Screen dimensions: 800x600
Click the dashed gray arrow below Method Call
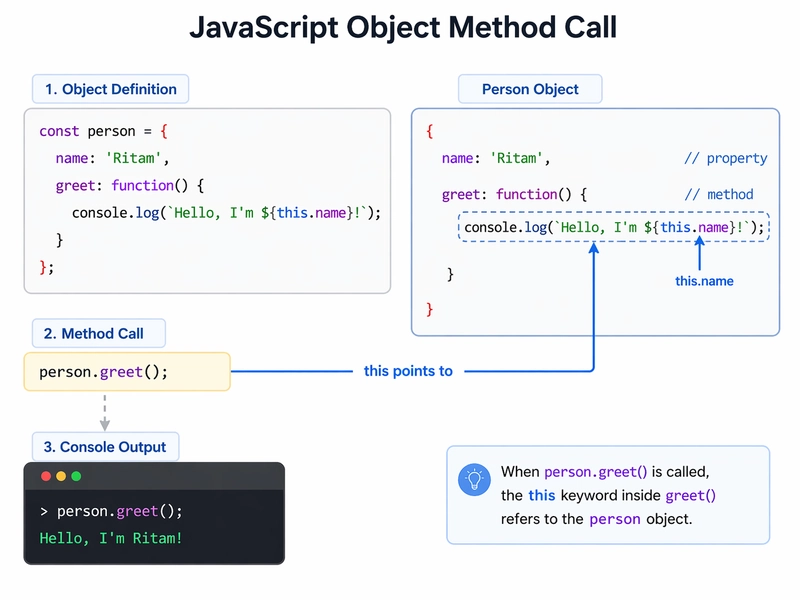click(x=104, y=412)
